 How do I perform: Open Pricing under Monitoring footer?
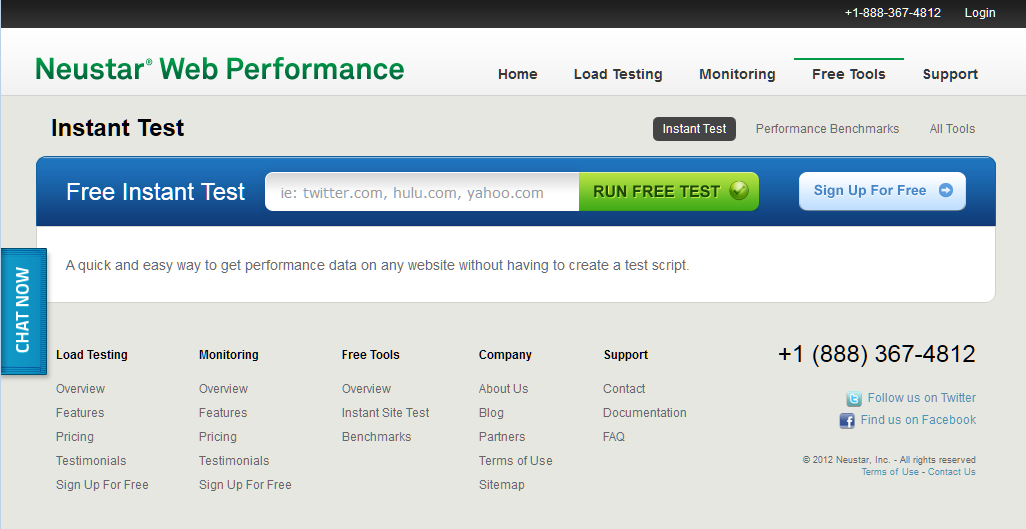218,437
